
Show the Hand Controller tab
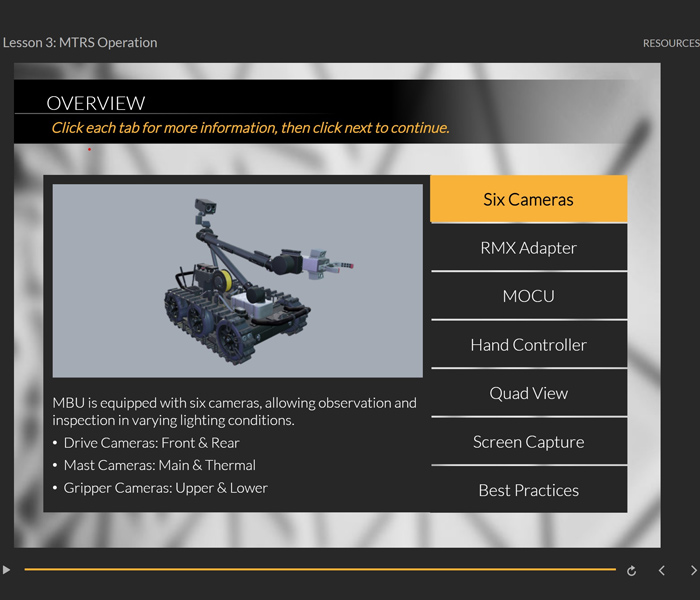pos(528,345)
